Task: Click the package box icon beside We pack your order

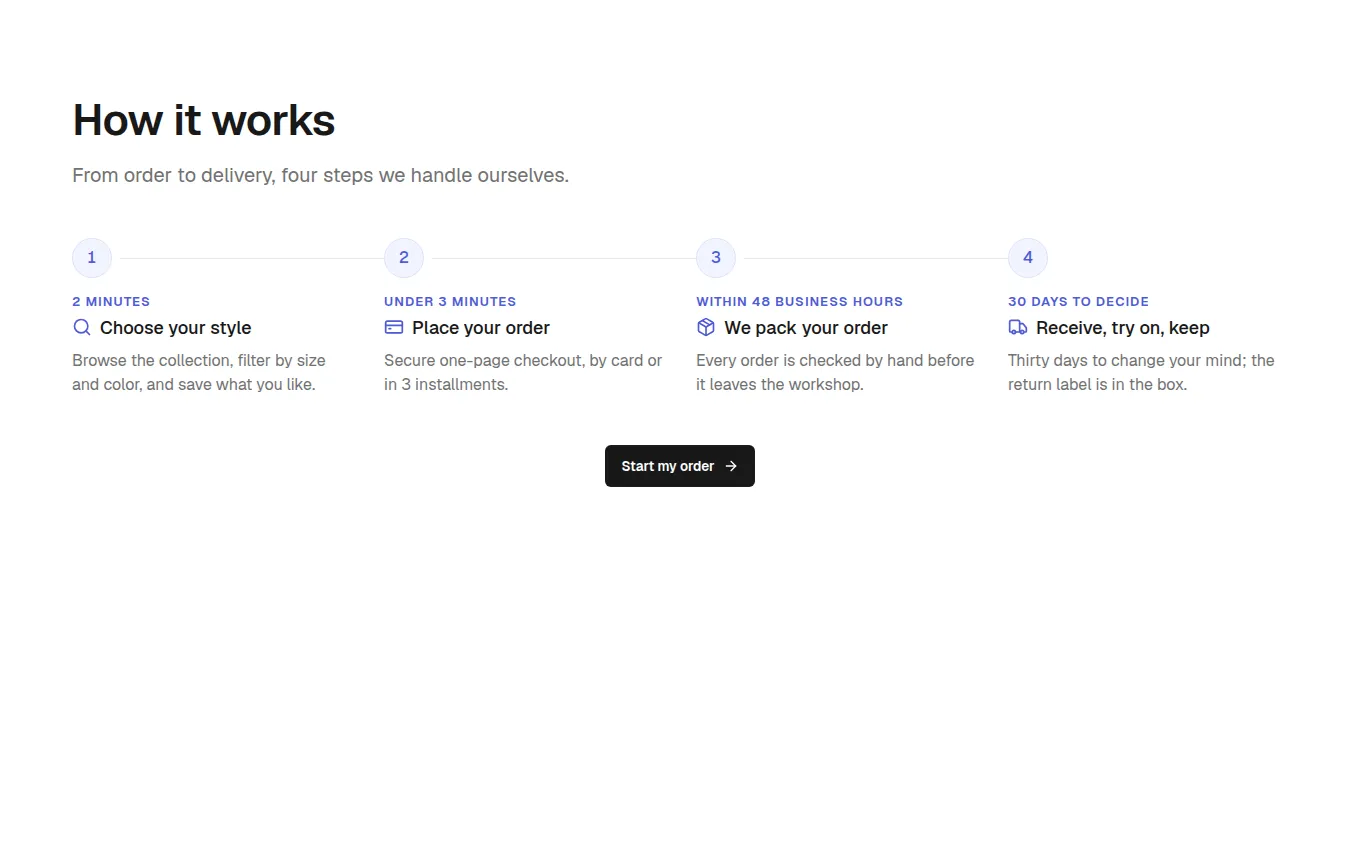Action: click(x=706, y=327)
